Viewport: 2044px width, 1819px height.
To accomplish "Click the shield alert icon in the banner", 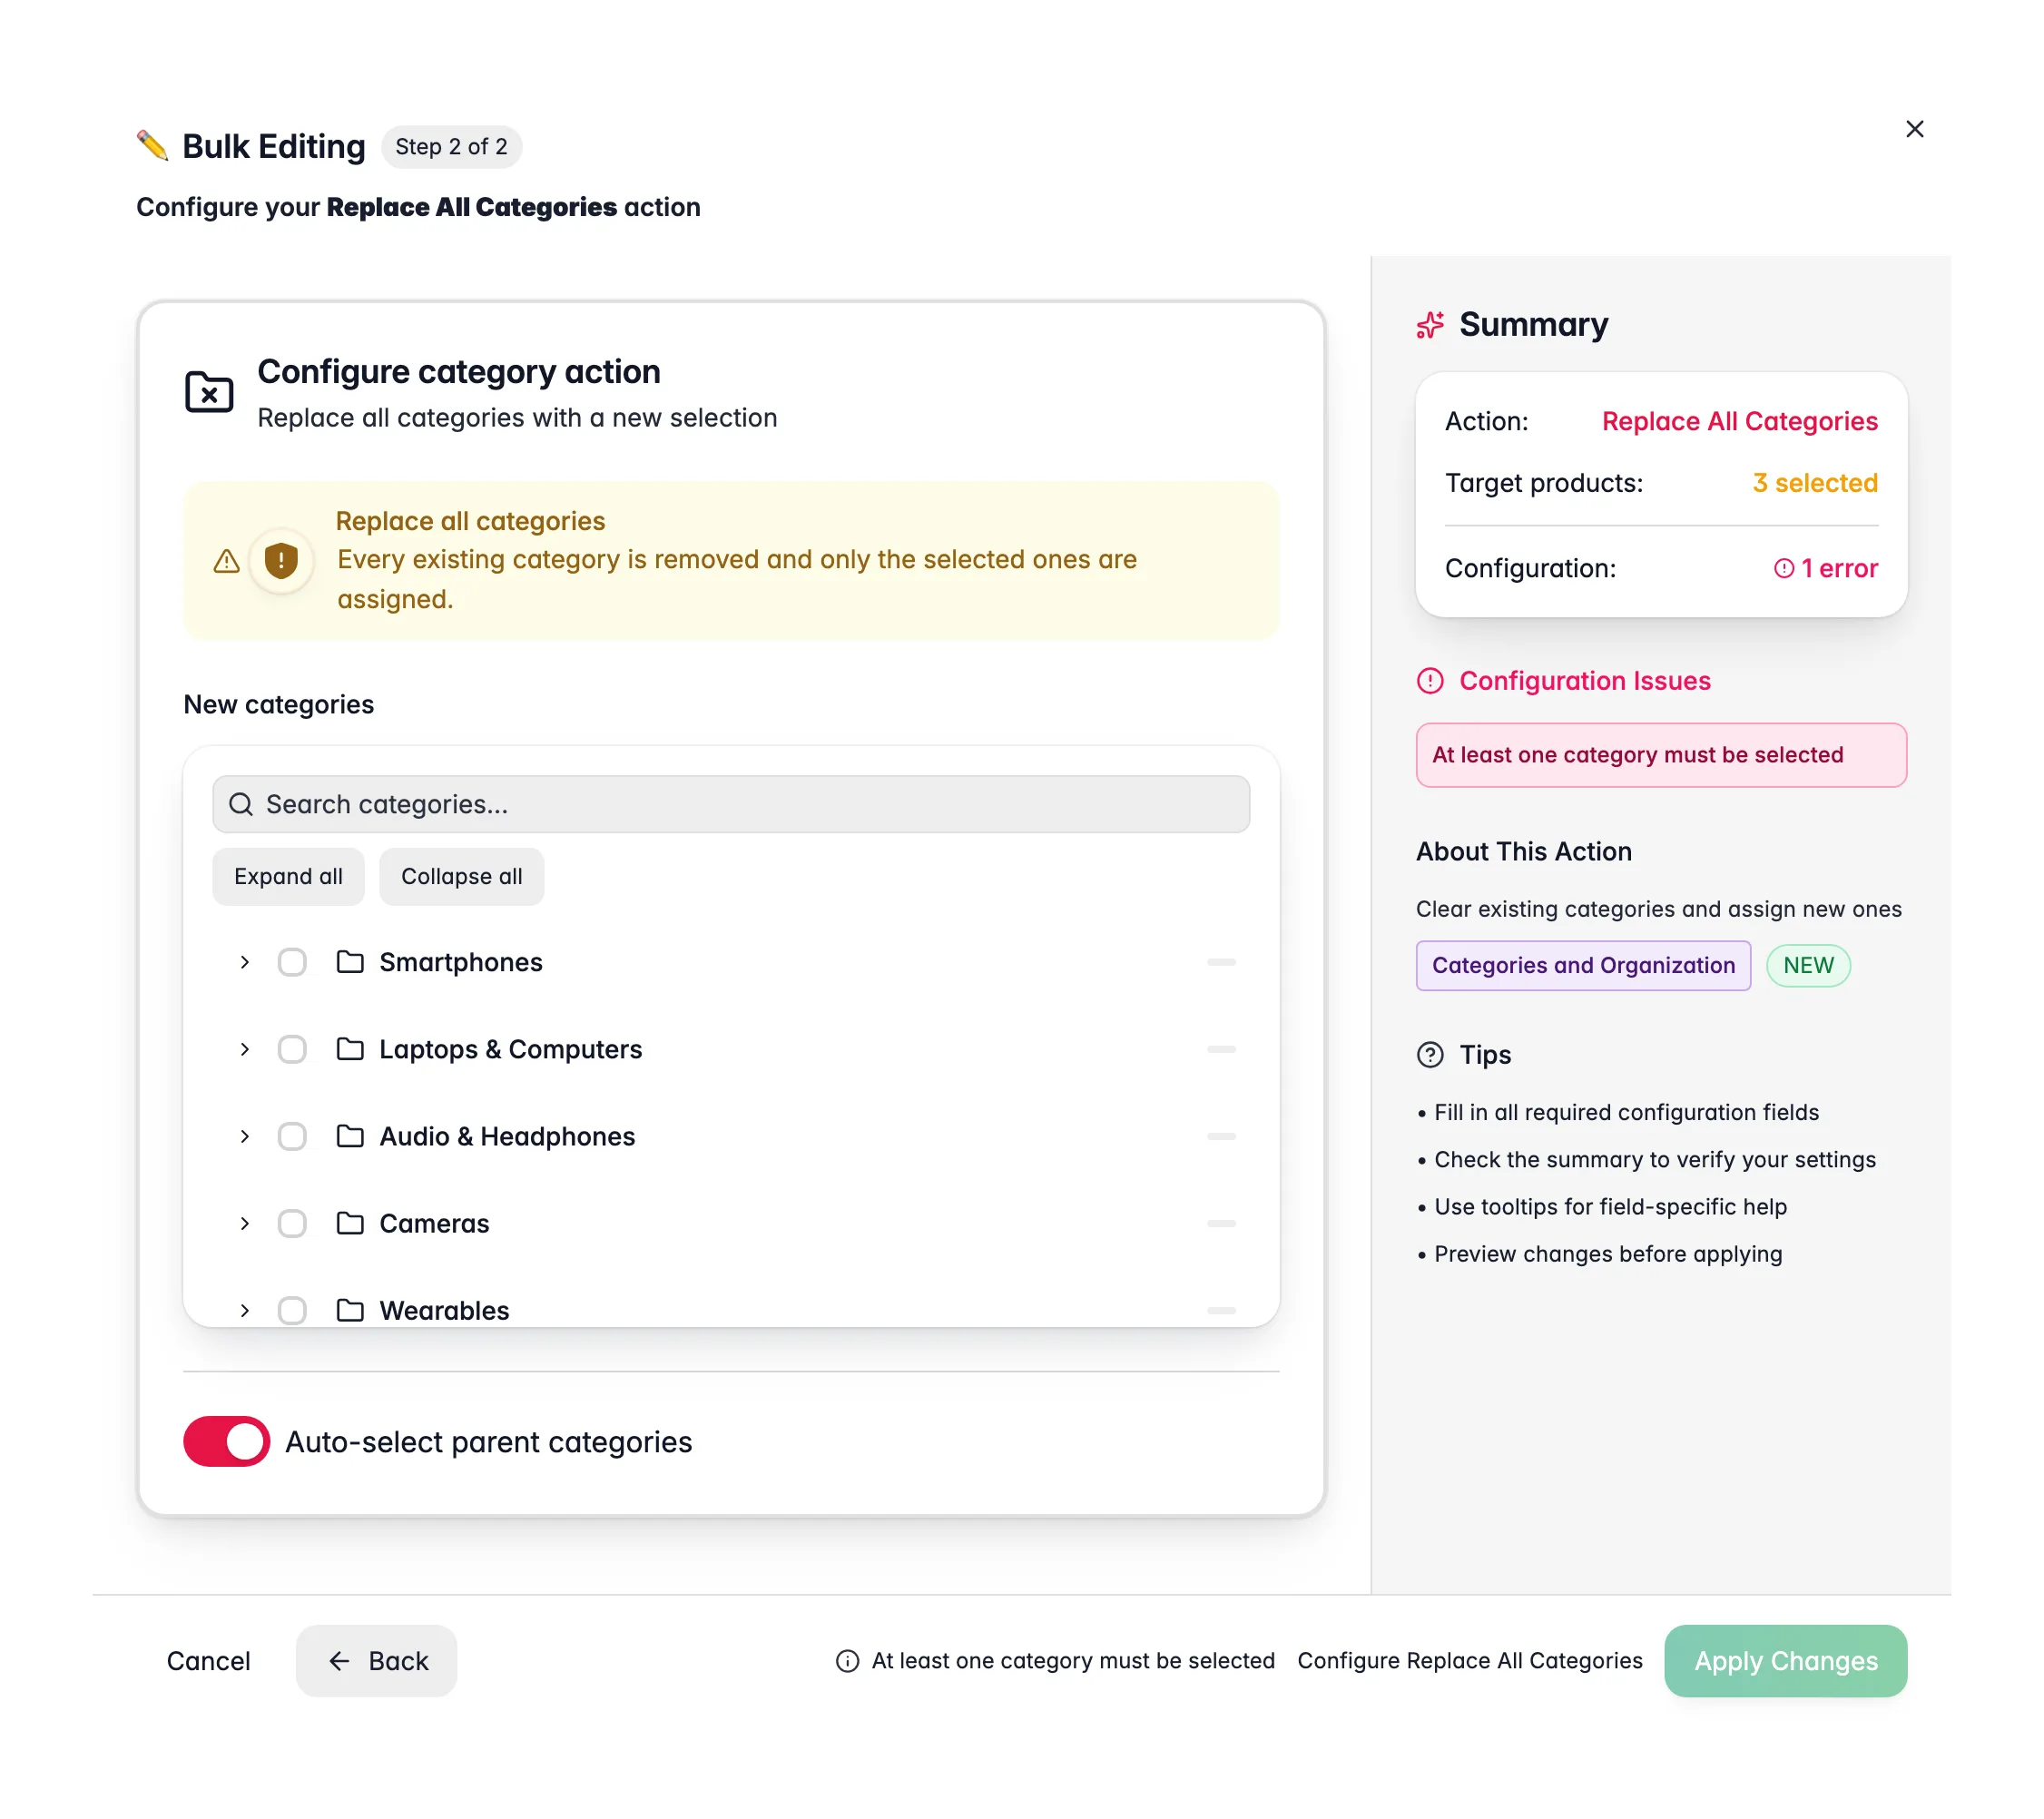I will click(x=281, y=561).
